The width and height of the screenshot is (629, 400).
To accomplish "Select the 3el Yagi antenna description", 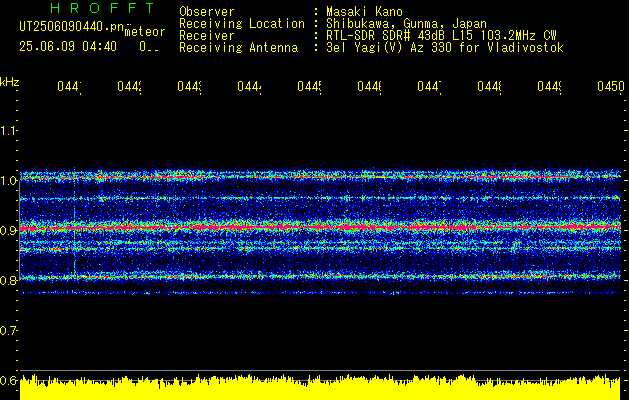I will click(445, 48).
